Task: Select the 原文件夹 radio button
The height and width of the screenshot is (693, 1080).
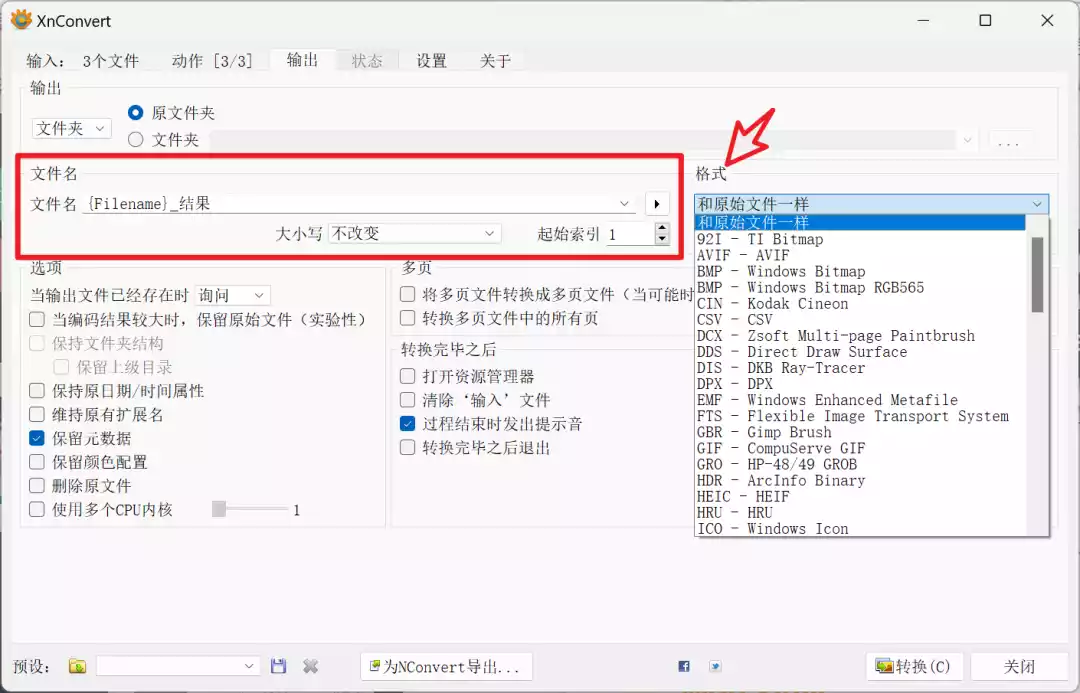Action: (136, 112)
